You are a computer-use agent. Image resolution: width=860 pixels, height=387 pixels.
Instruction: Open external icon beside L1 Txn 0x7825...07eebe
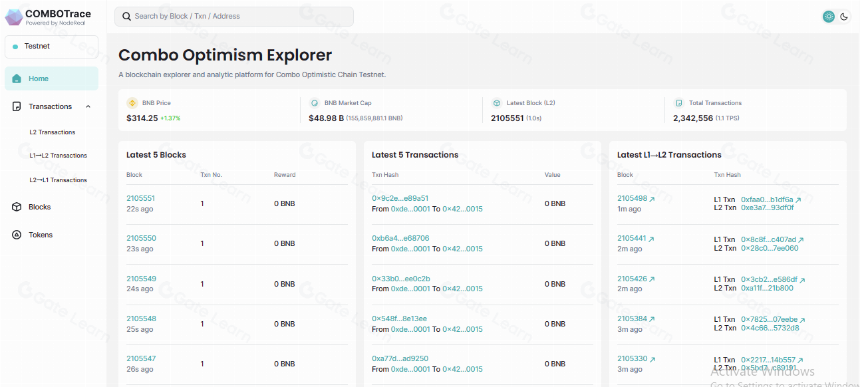click(x=802, y=320)
